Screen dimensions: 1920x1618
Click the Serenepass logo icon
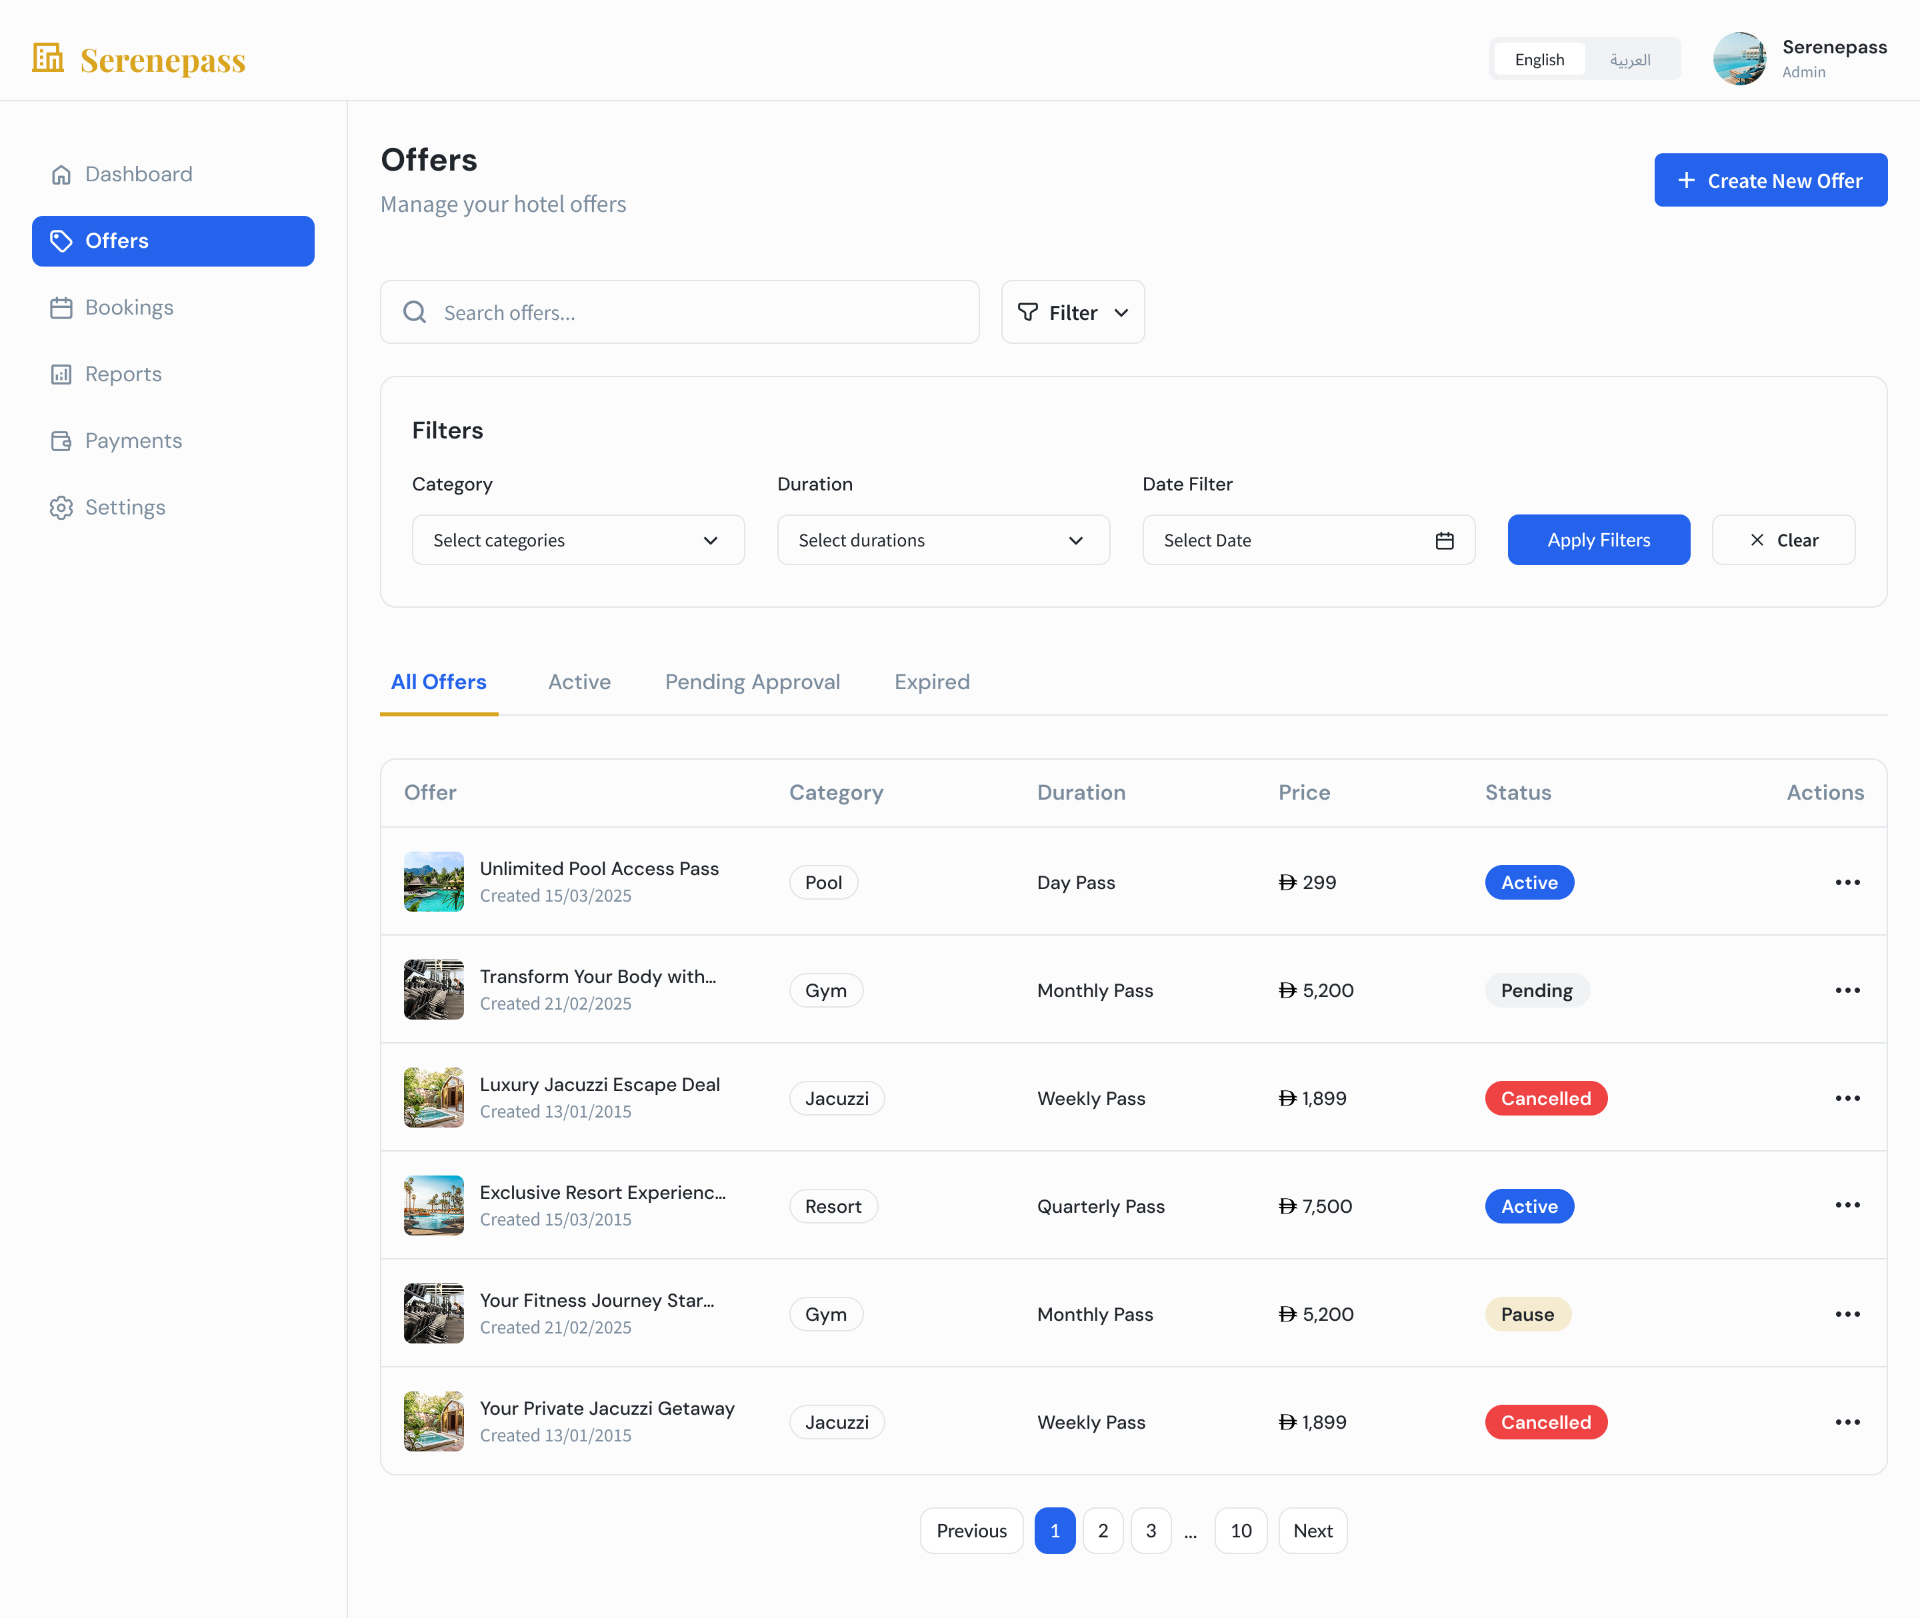48,58
